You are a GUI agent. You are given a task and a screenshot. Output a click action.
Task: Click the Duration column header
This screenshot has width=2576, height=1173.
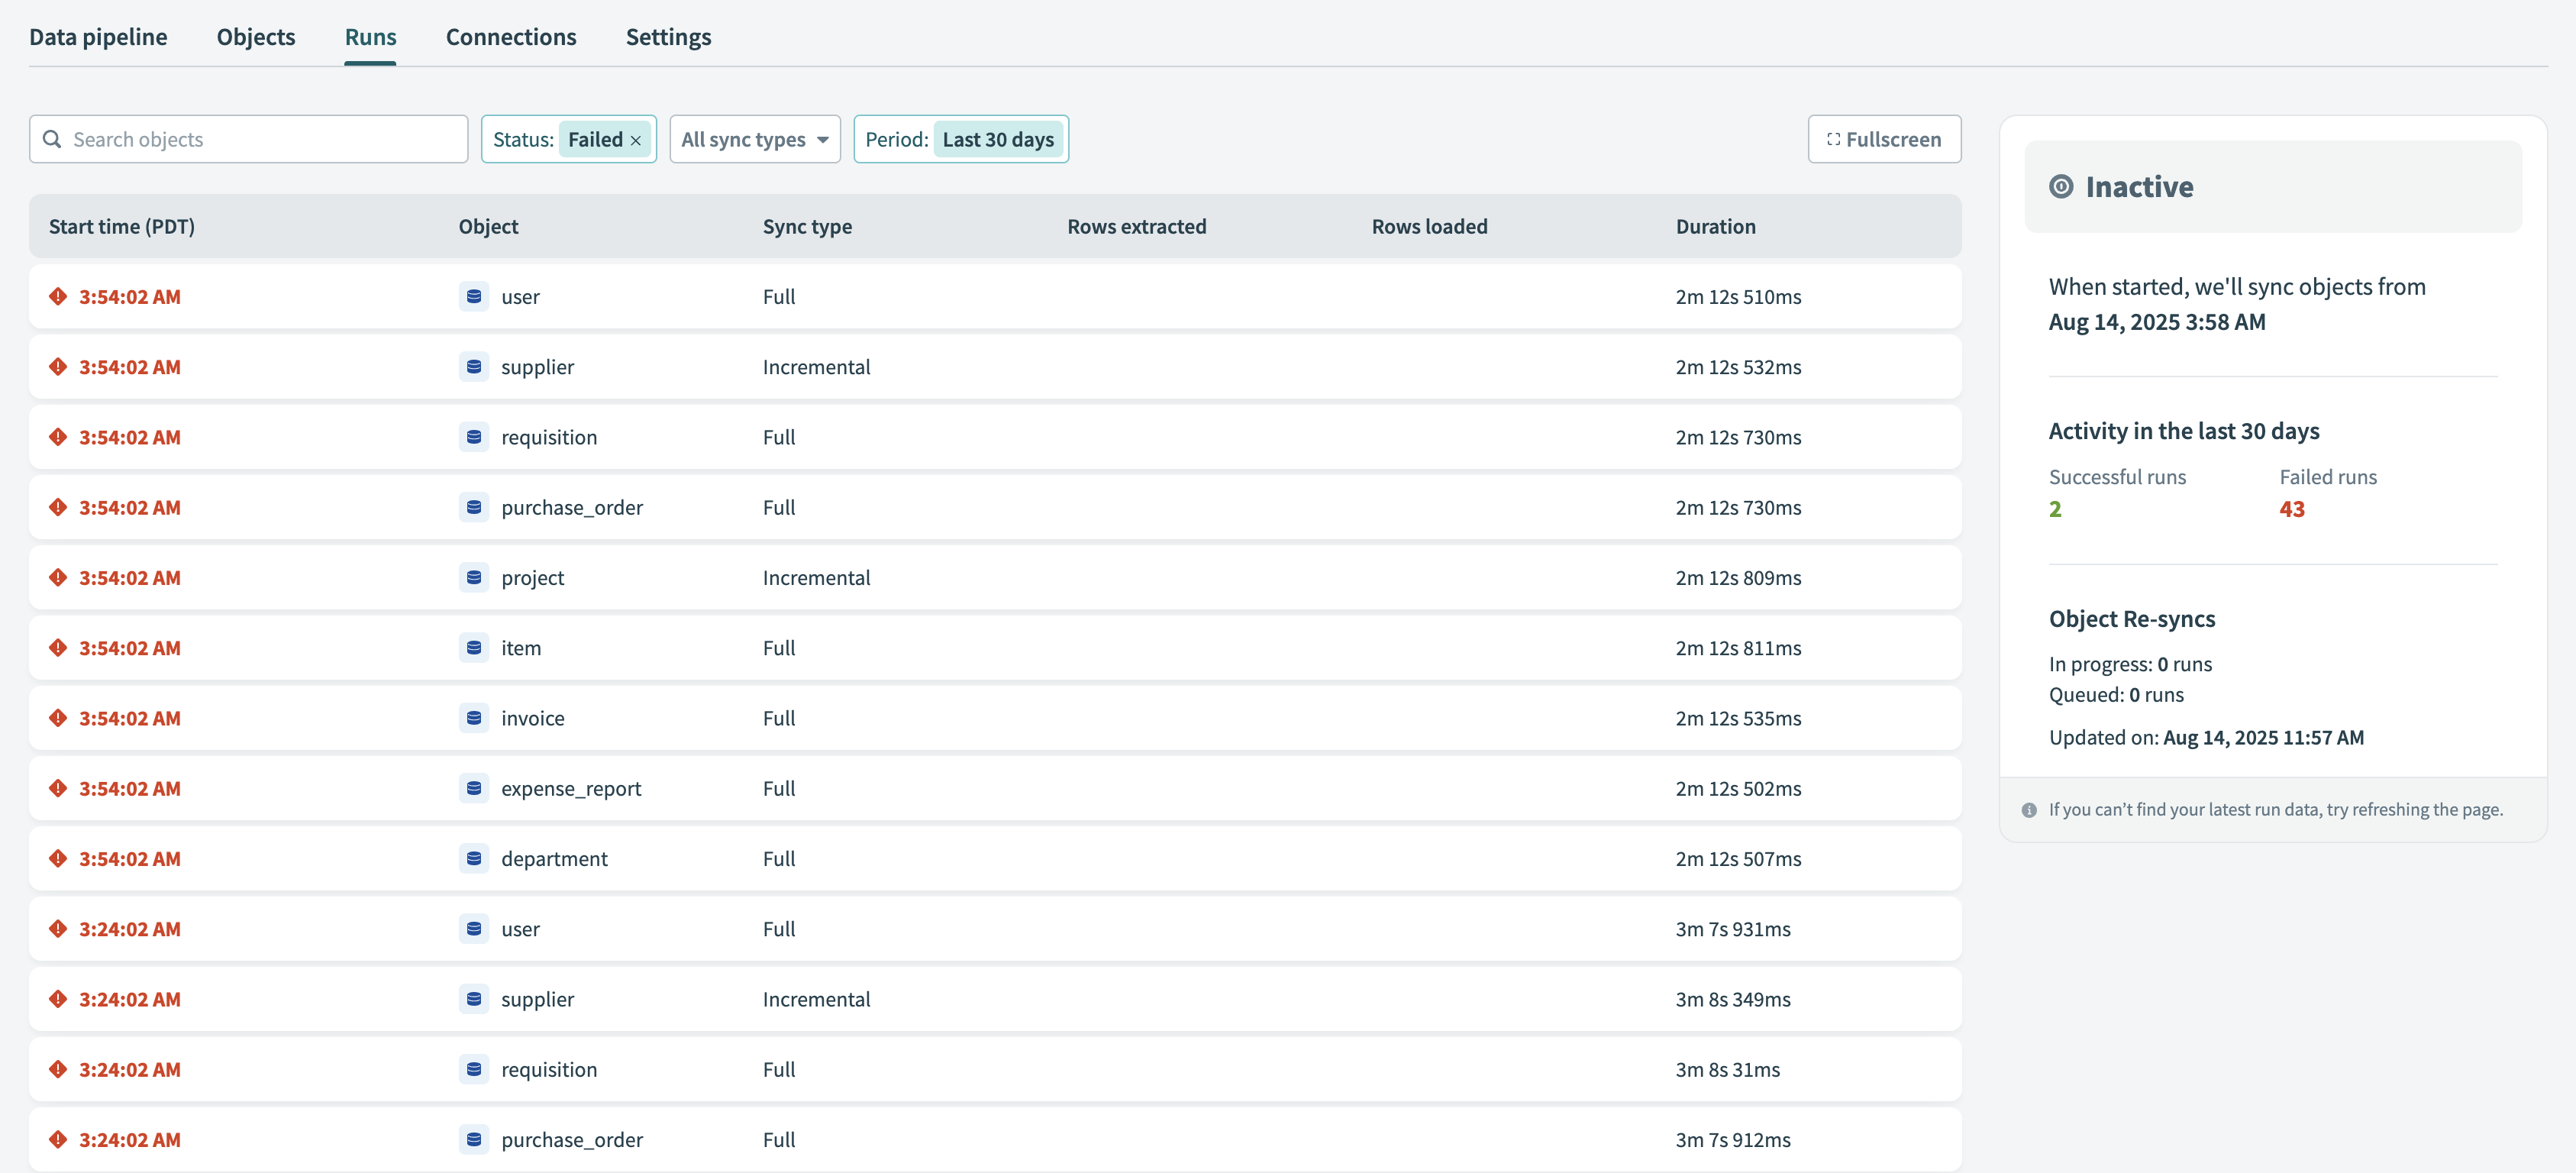pyautogui.click(x=1715, y=226)
